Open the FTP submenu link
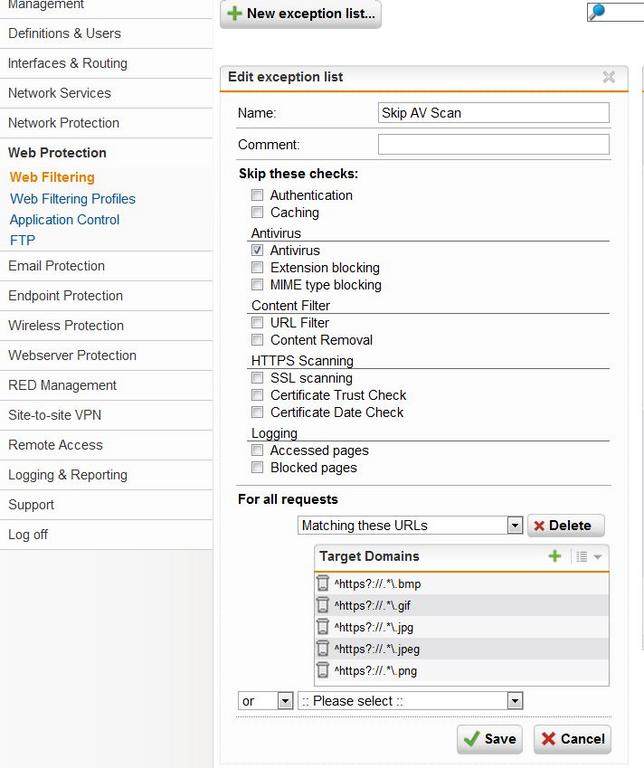644x768 pixels. point(23,240)
